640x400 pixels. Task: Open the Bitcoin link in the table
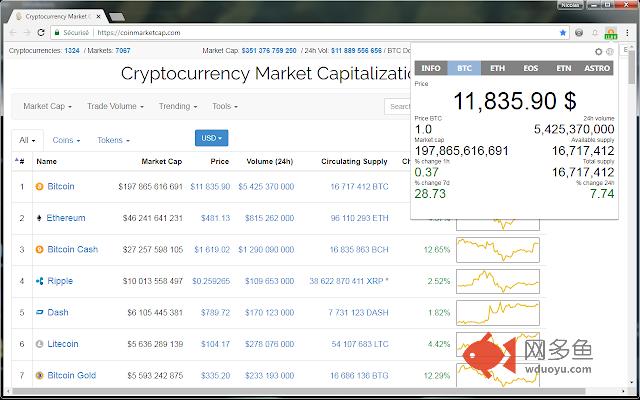point(61,187)
